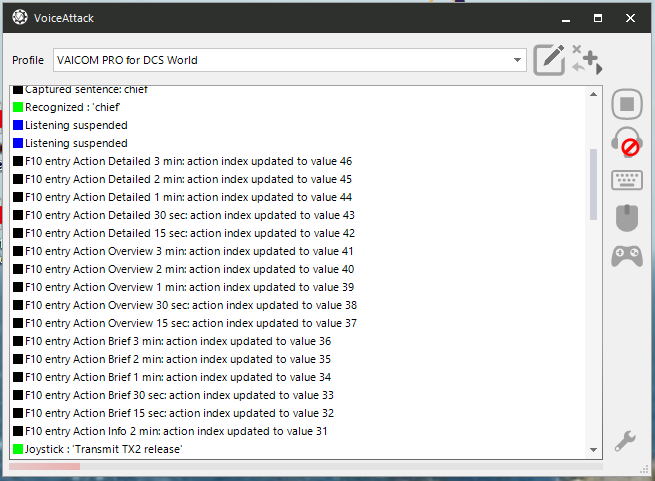Screen dimensions: 655x481
Task: Toggle mouse shortcuts with the mouse icon
Action: coord(627,218)
